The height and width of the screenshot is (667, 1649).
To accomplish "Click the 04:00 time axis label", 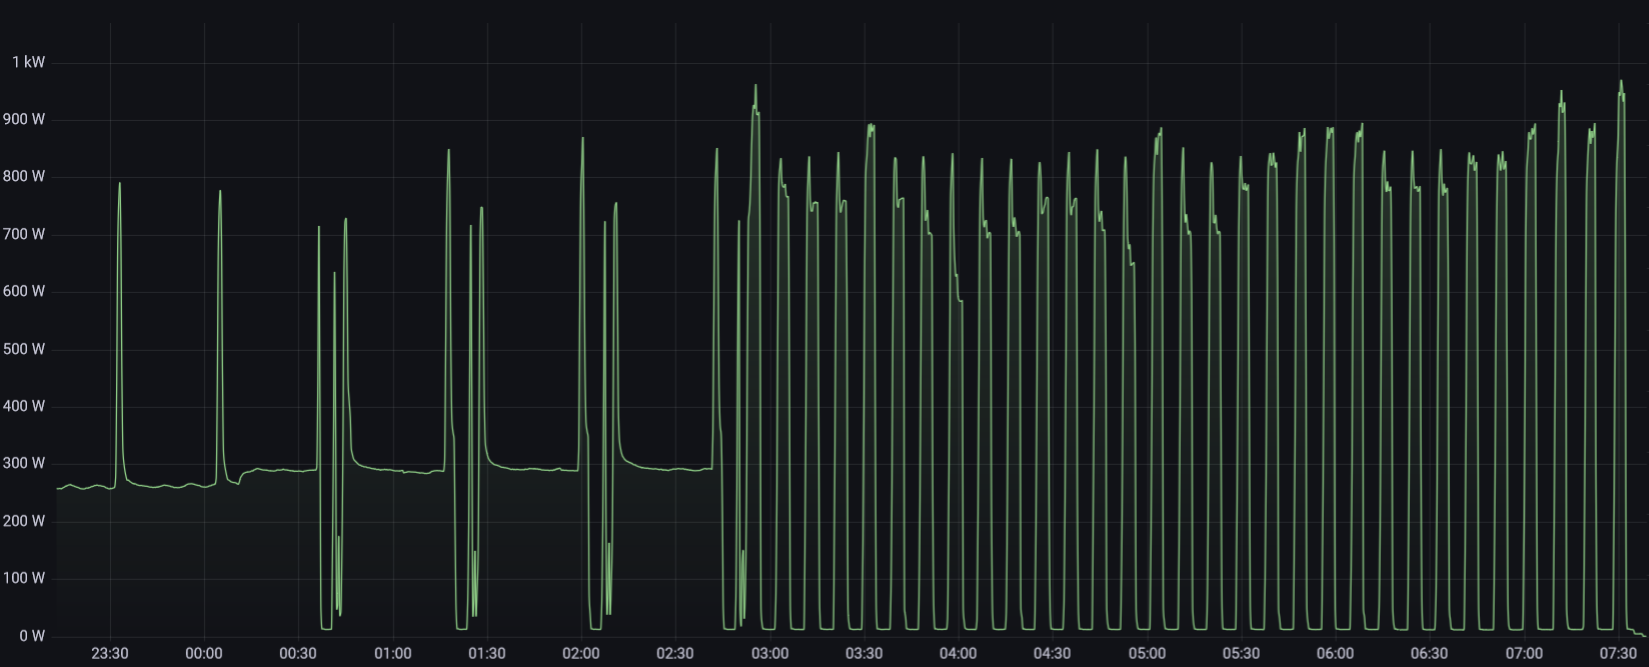I will (x=958, y=653).
